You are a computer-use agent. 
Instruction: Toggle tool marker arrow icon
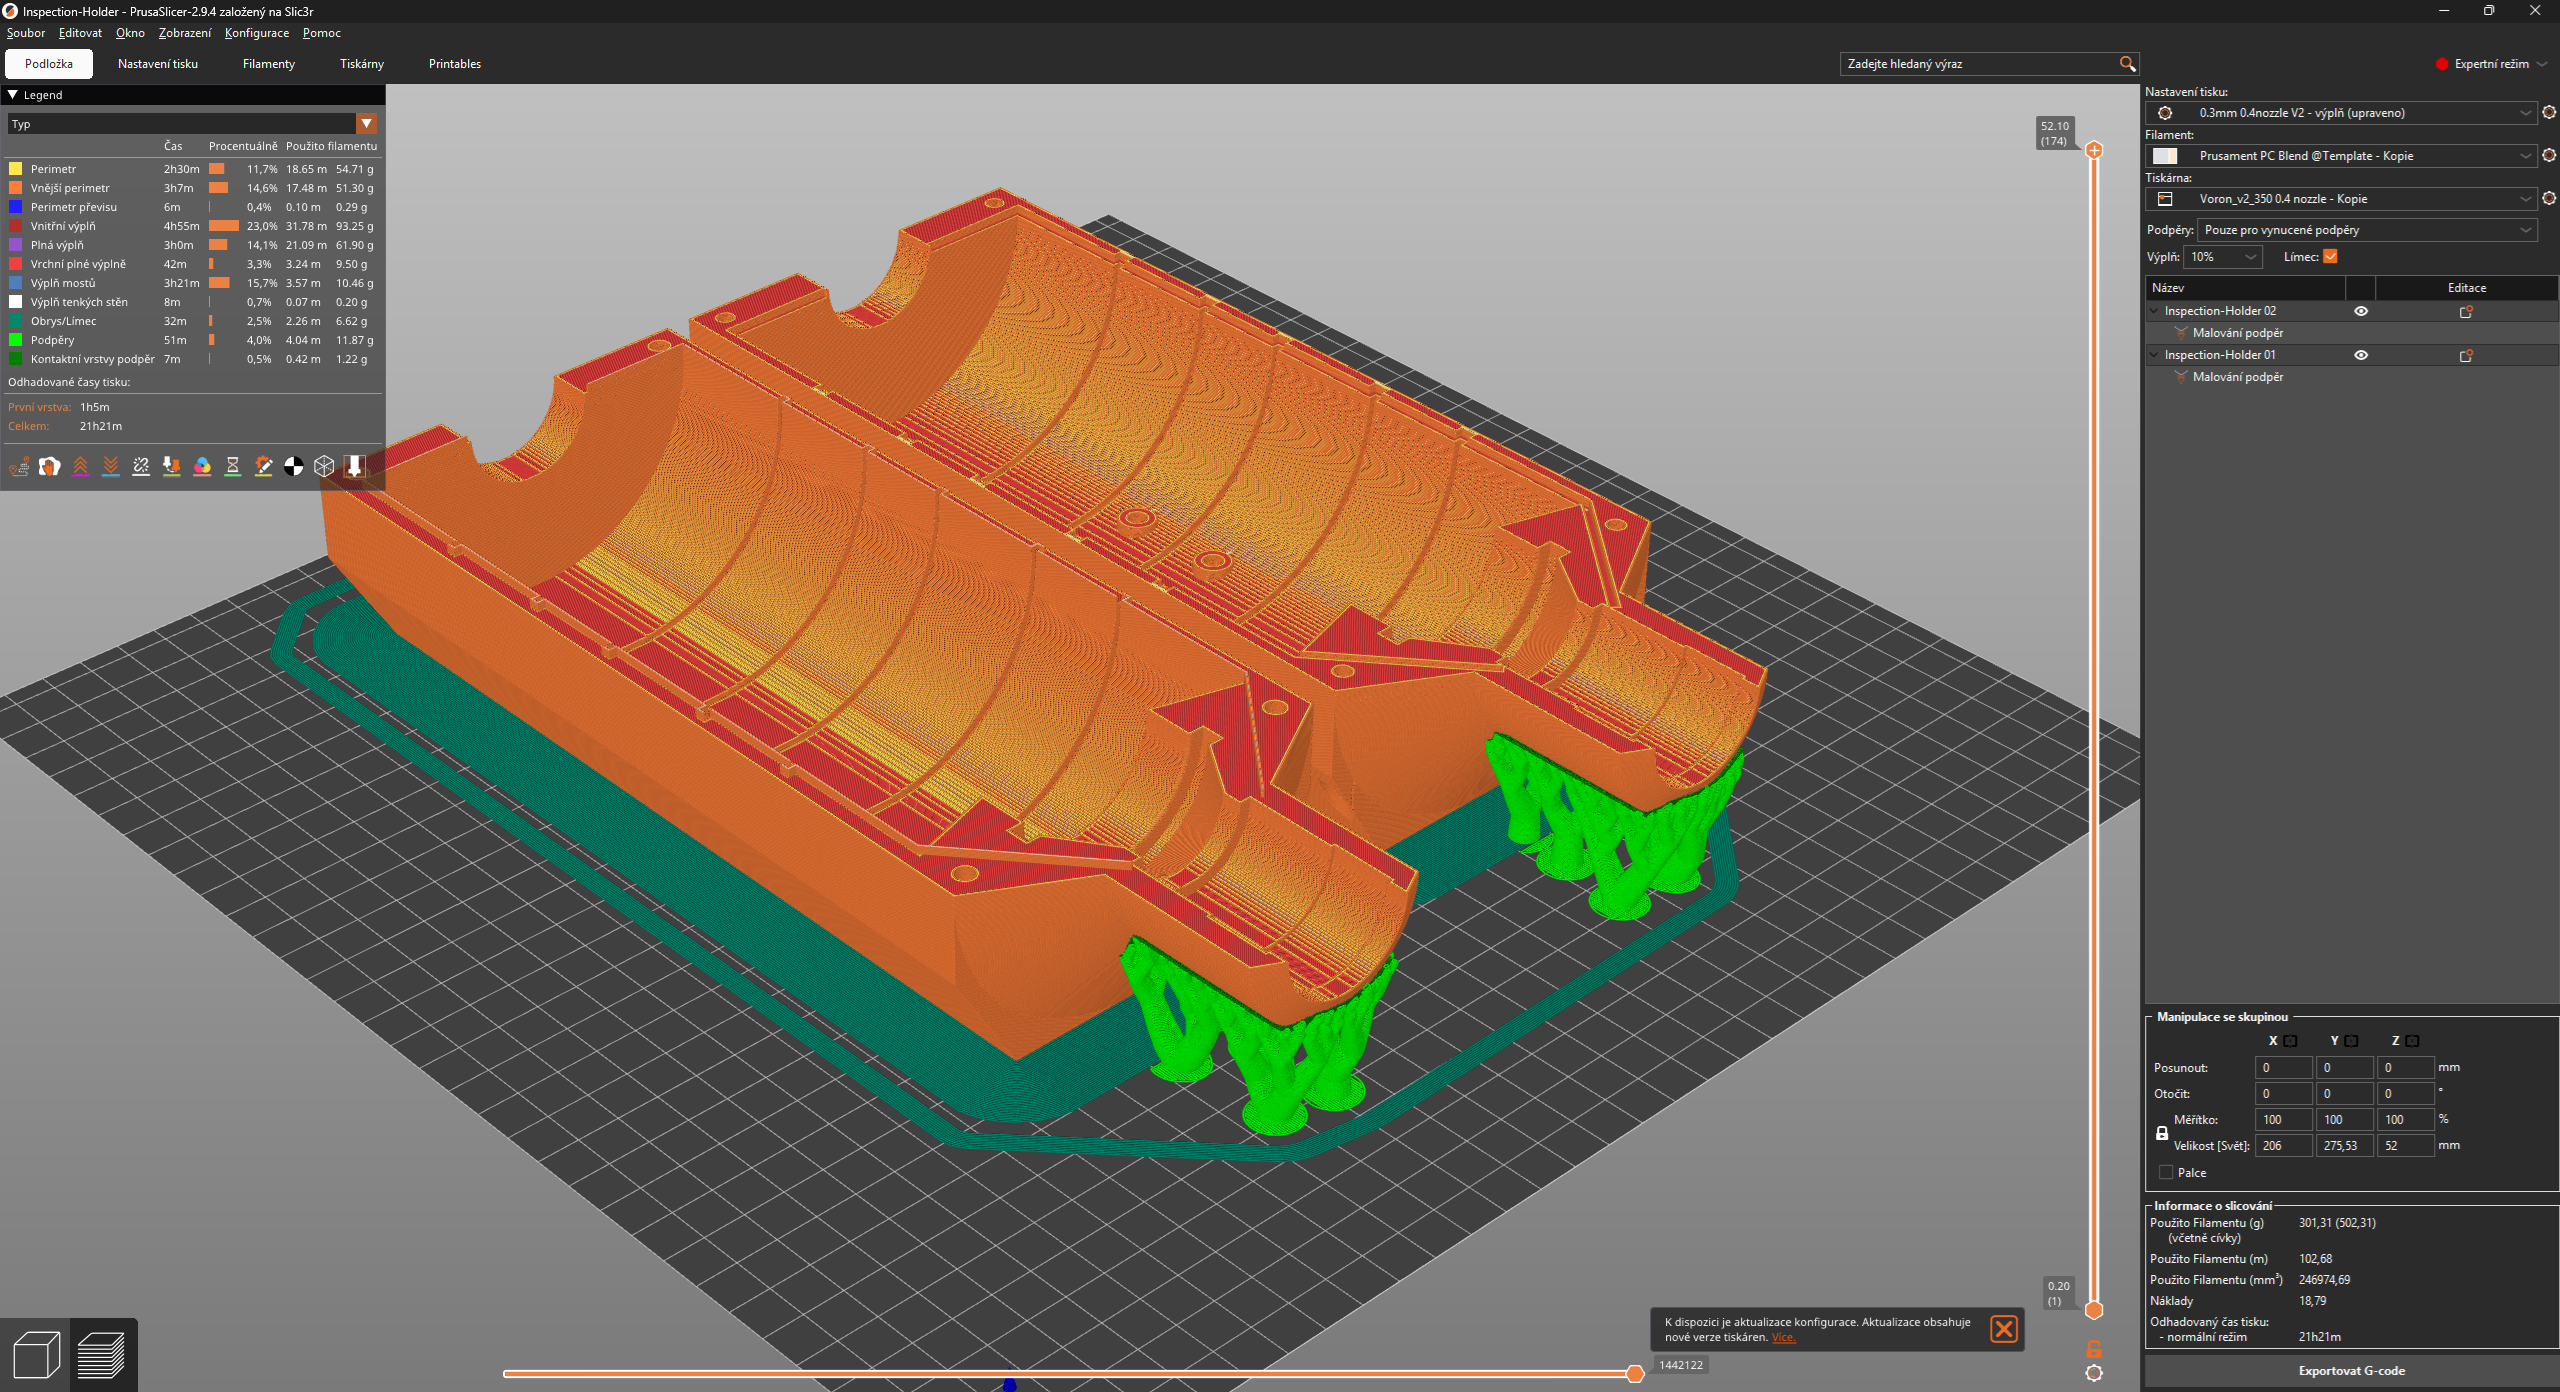[354, 466]
